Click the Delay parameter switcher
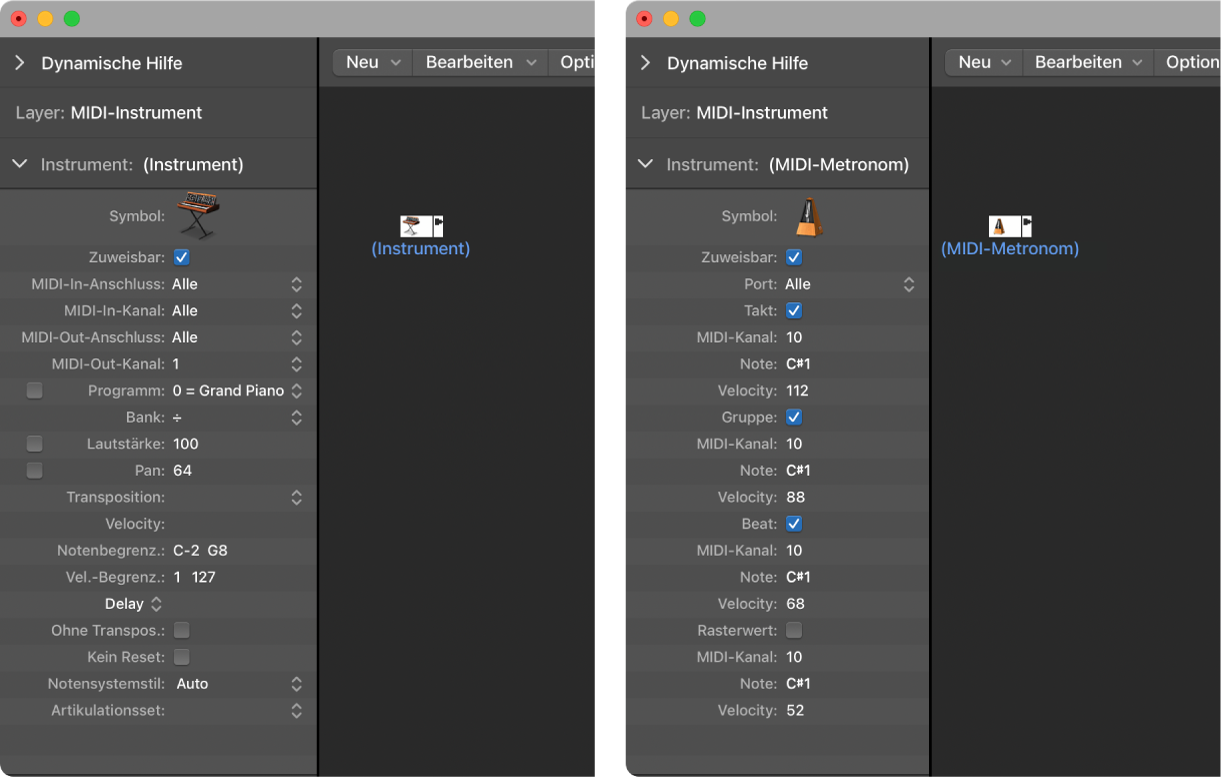The image size is (1221, 777). (x=133, y=604)
